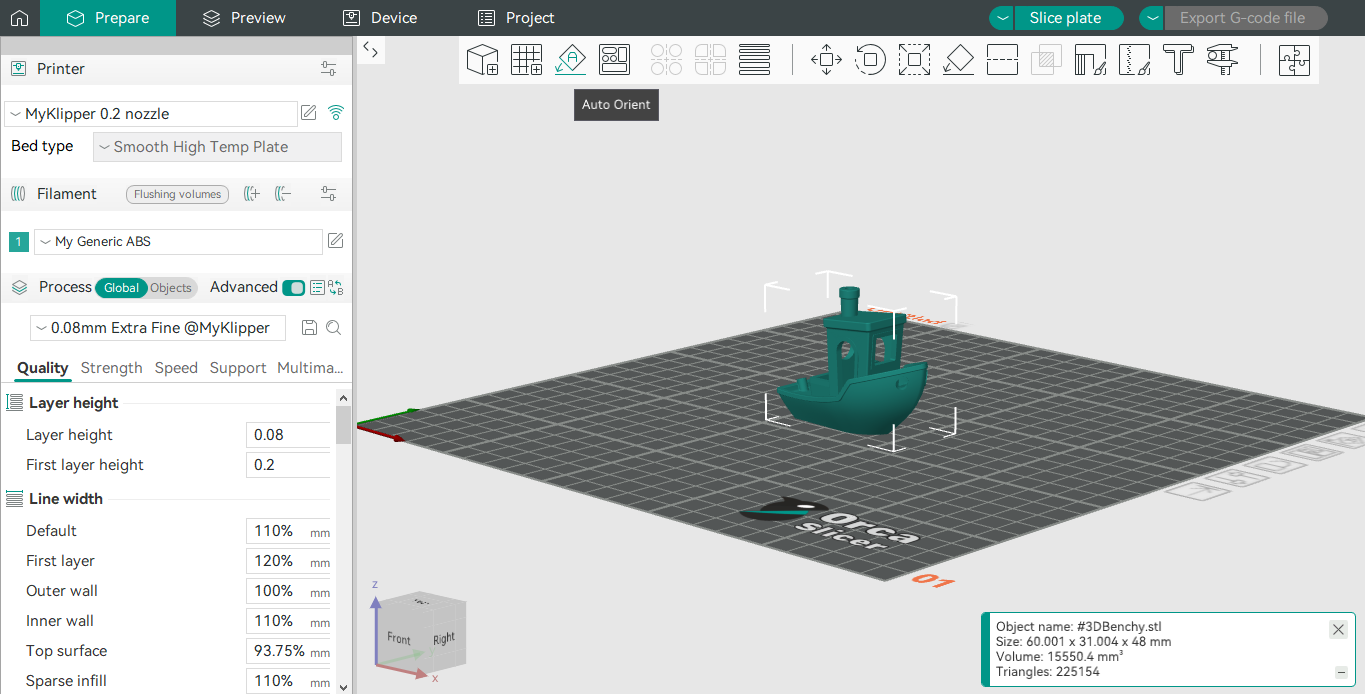Select the Scale gizmo tool
This screenshot has height=694, width=1365.
(x=914, y=60)
